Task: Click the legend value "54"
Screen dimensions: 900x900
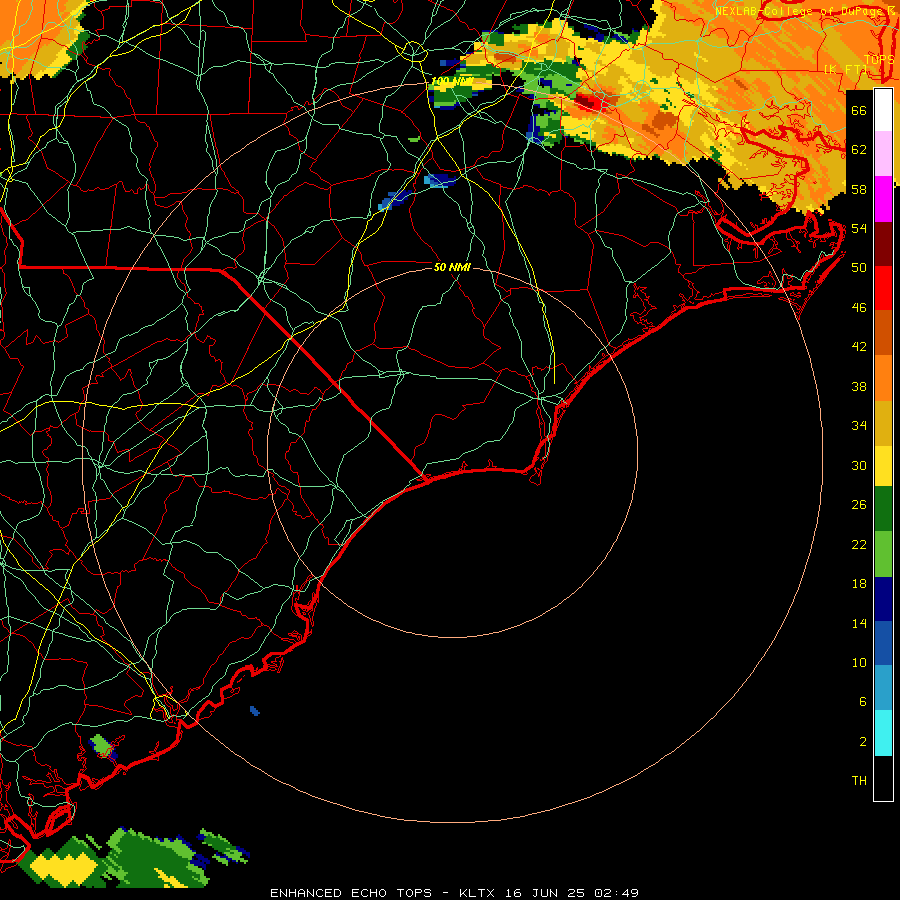Action: [x=859, y=228]
